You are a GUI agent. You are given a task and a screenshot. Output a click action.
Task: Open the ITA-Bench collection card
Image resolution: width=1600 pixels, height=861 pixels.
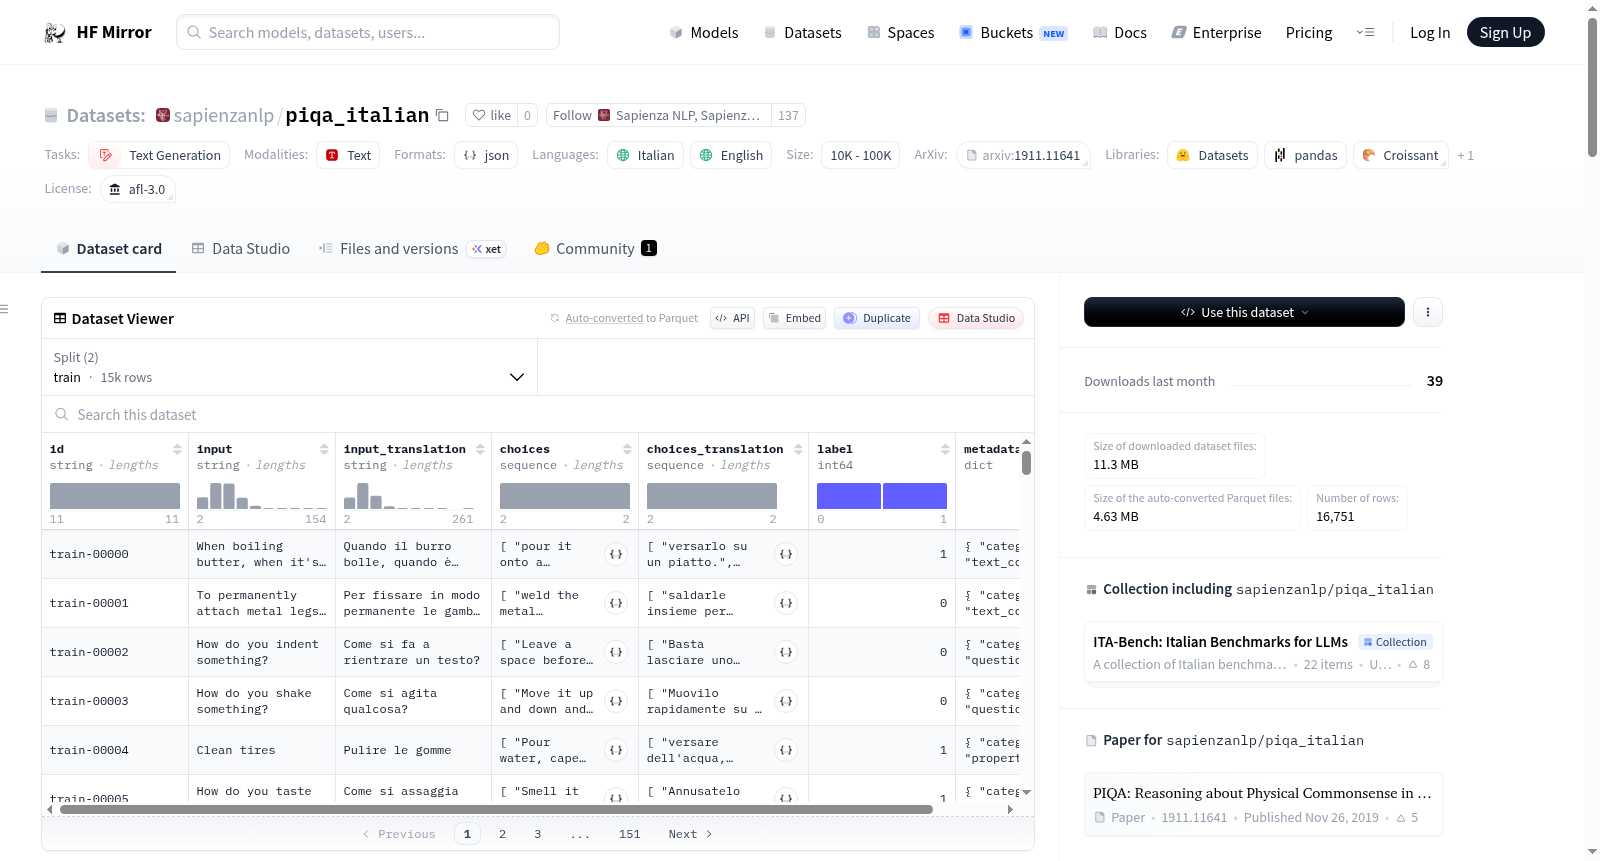(1263, 653)
